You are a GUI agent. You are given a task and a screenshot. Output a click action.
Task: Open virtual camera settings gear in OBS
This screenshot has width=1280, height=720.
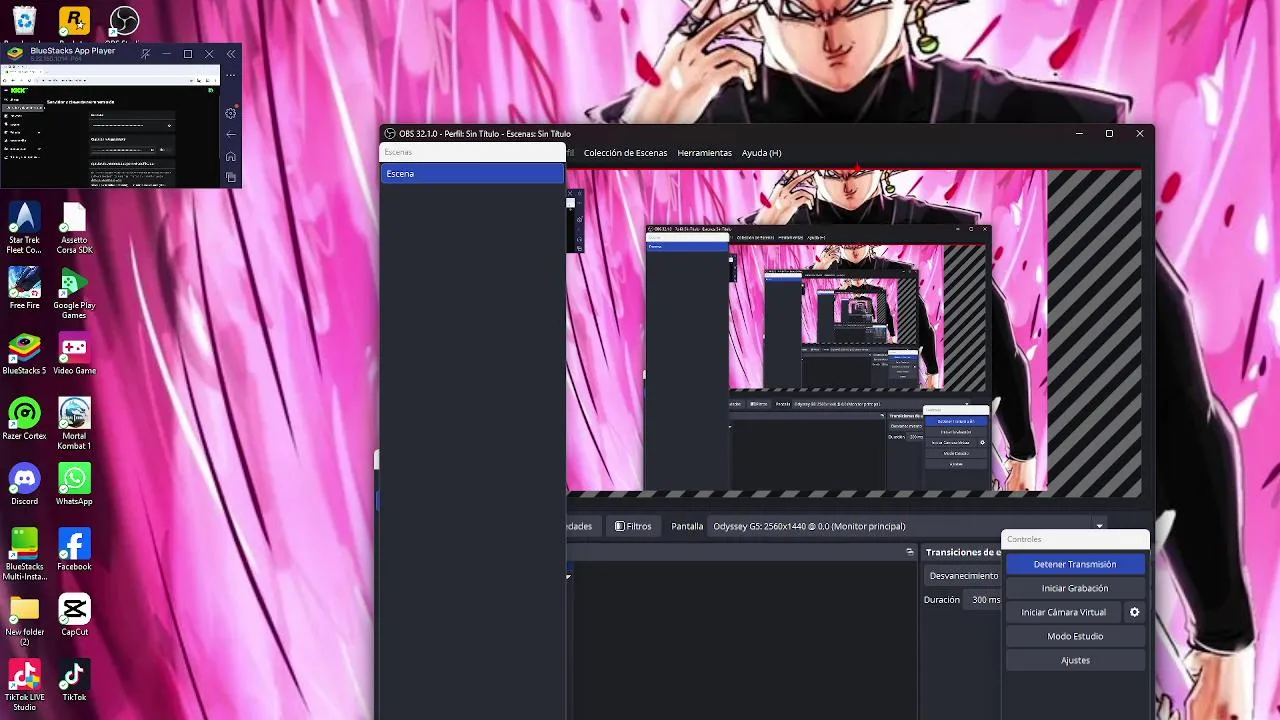click(1134, 612)
